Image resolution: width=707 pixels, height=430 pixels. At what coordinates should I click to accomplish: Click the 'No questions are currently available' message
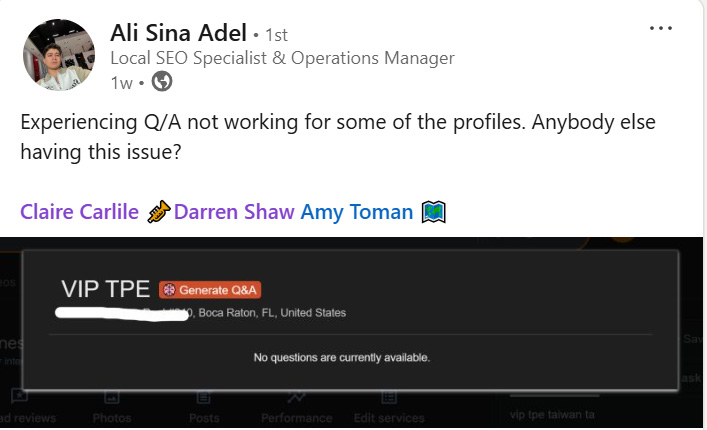coord(342,357)
